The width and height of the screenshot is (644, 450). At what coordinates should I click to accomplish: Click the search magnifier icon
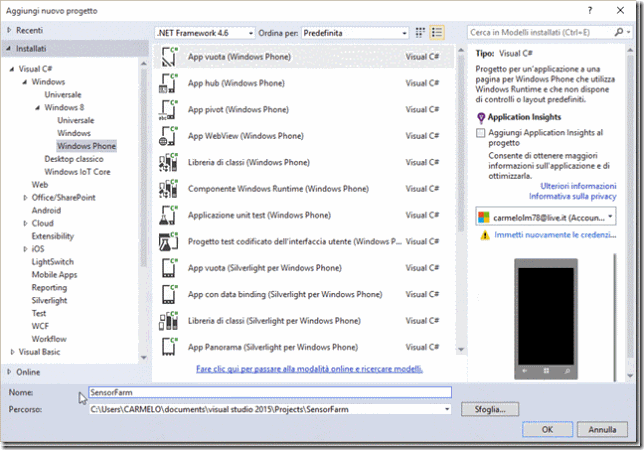click(x=619, y=32)
